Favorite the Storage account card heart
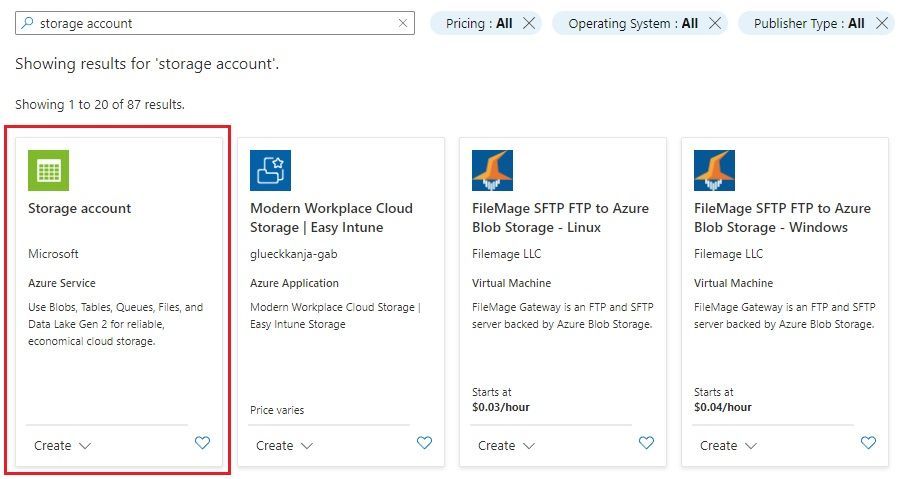Image resolution: width=898 pixels, height=479 pixels. 202,442
